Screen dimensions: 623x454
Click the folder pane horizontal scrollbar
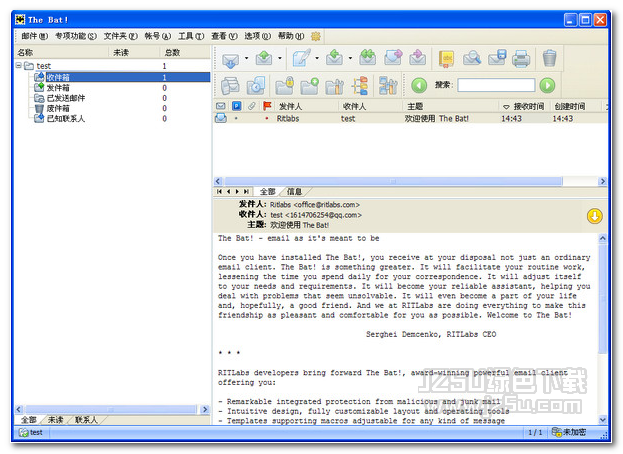click(112, 409)
